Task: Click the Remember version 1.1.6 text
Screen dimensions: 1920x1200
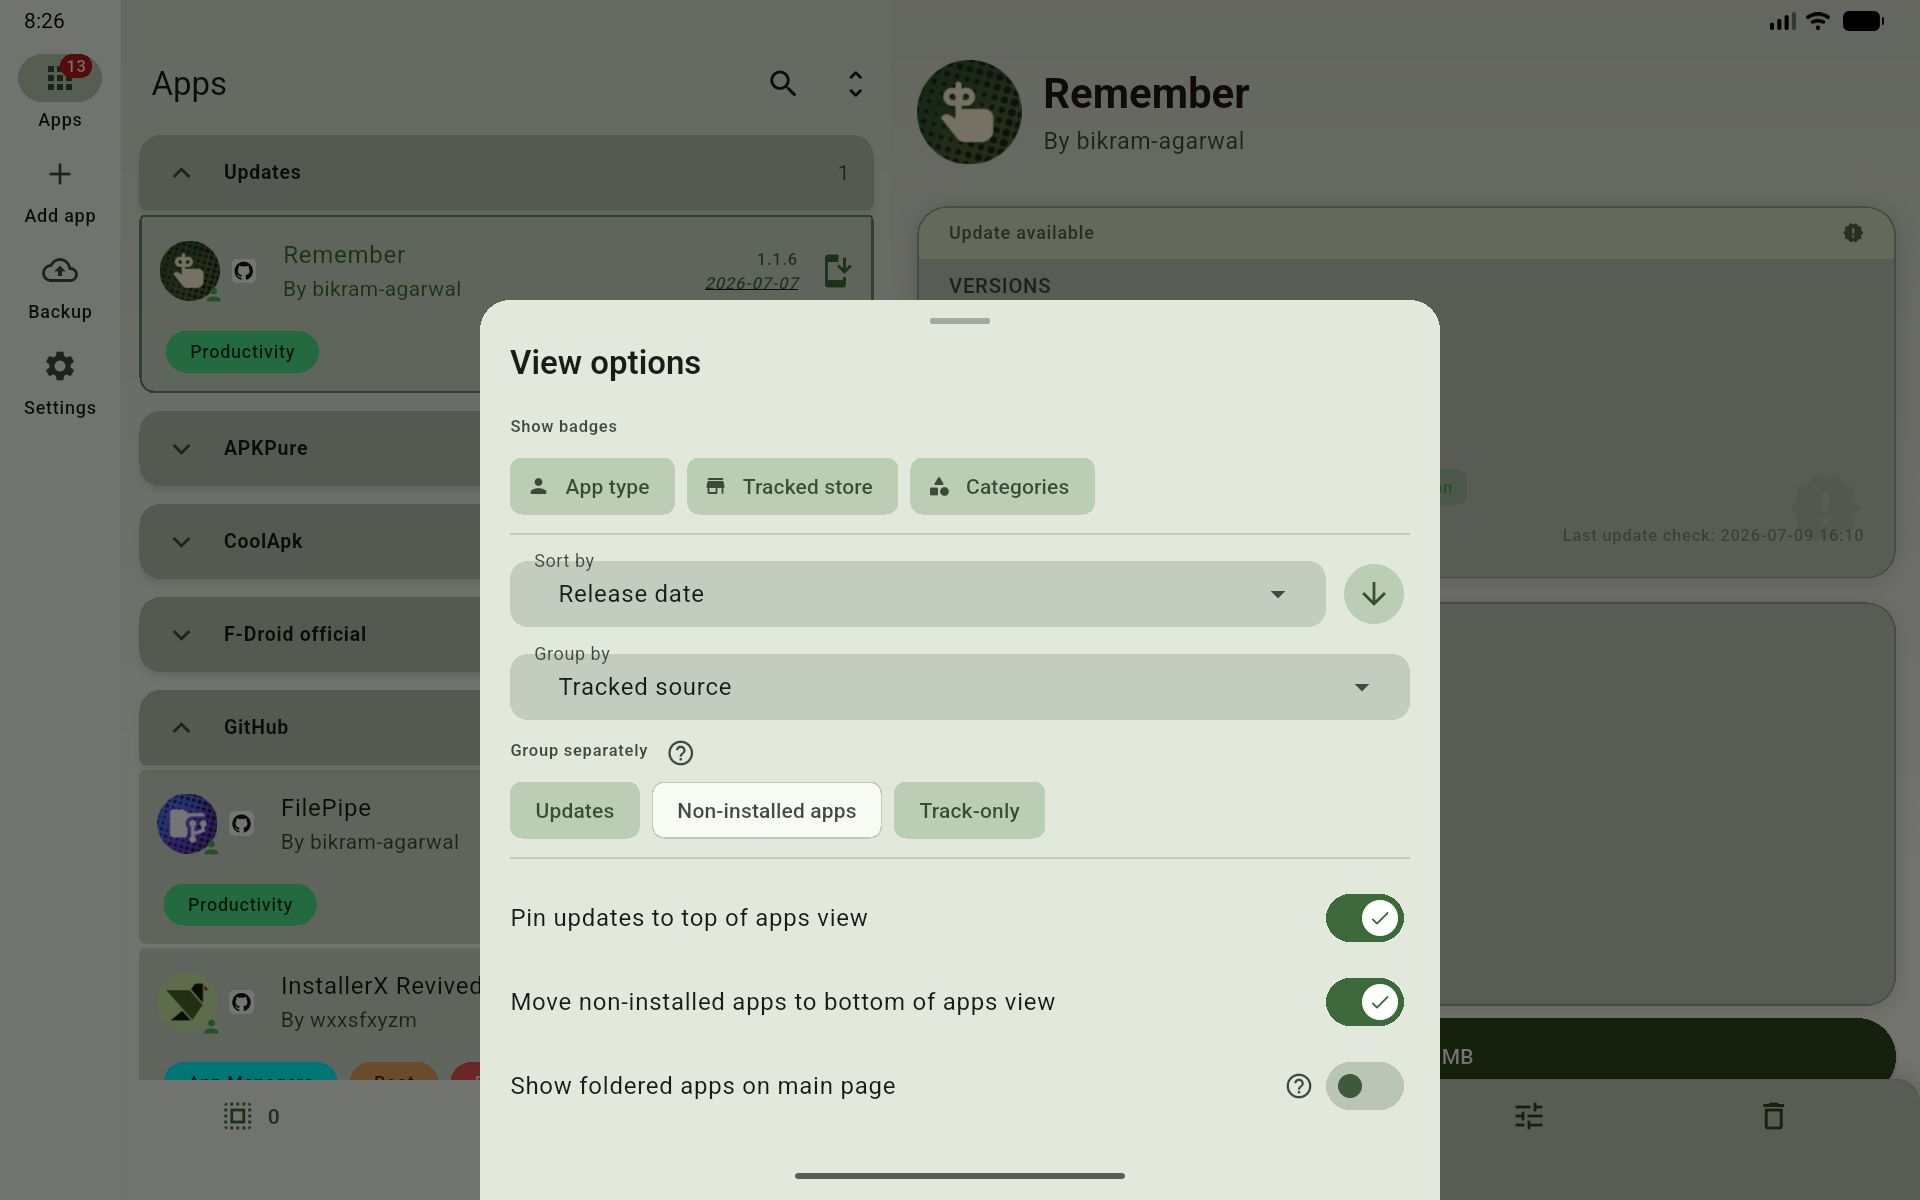Action: tap(777, 260)
